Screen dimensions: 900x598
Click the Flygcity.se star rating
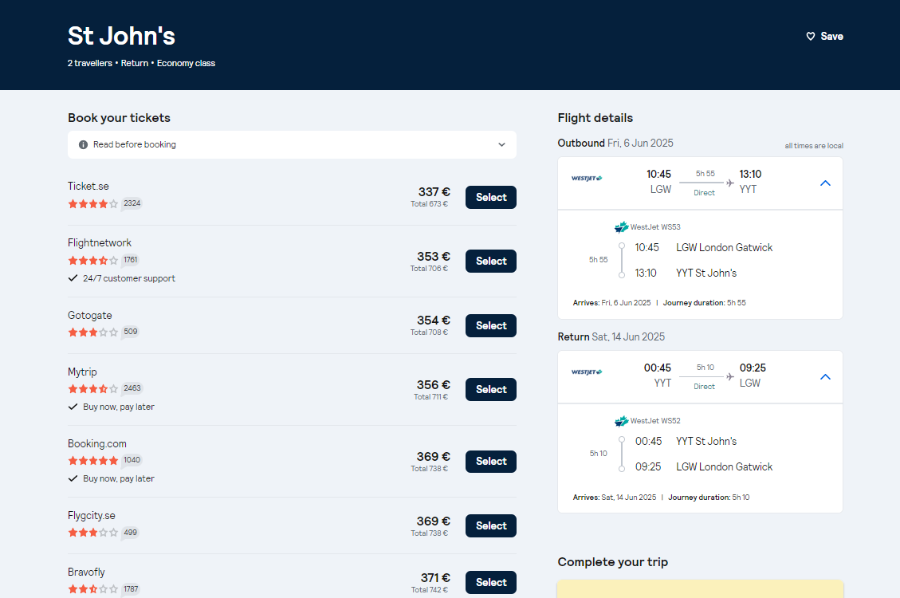93,533
